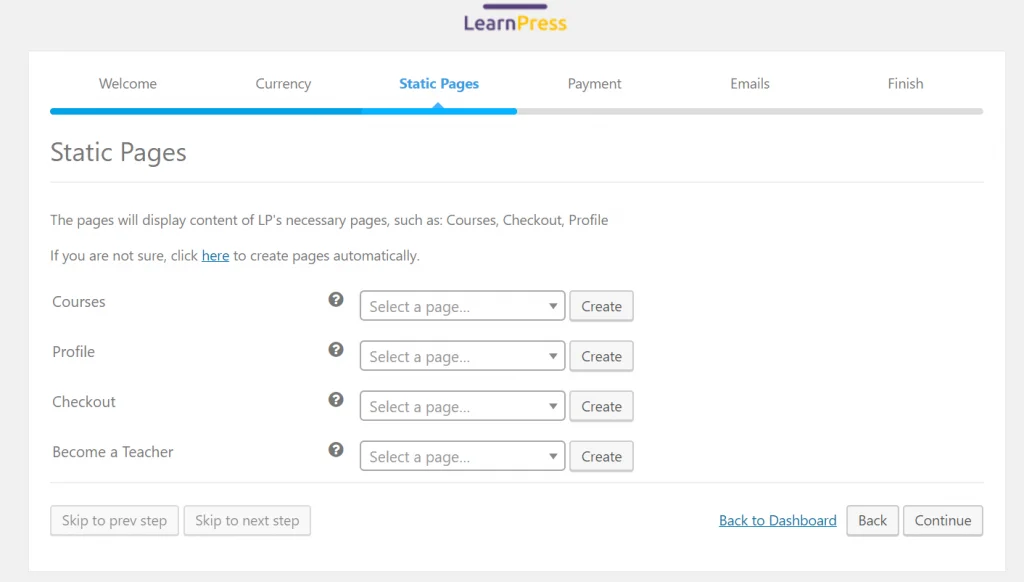Click the 'here' link to auto-create pages
The width and height of the screenshot is (1024, 582).
click(215, 256)
